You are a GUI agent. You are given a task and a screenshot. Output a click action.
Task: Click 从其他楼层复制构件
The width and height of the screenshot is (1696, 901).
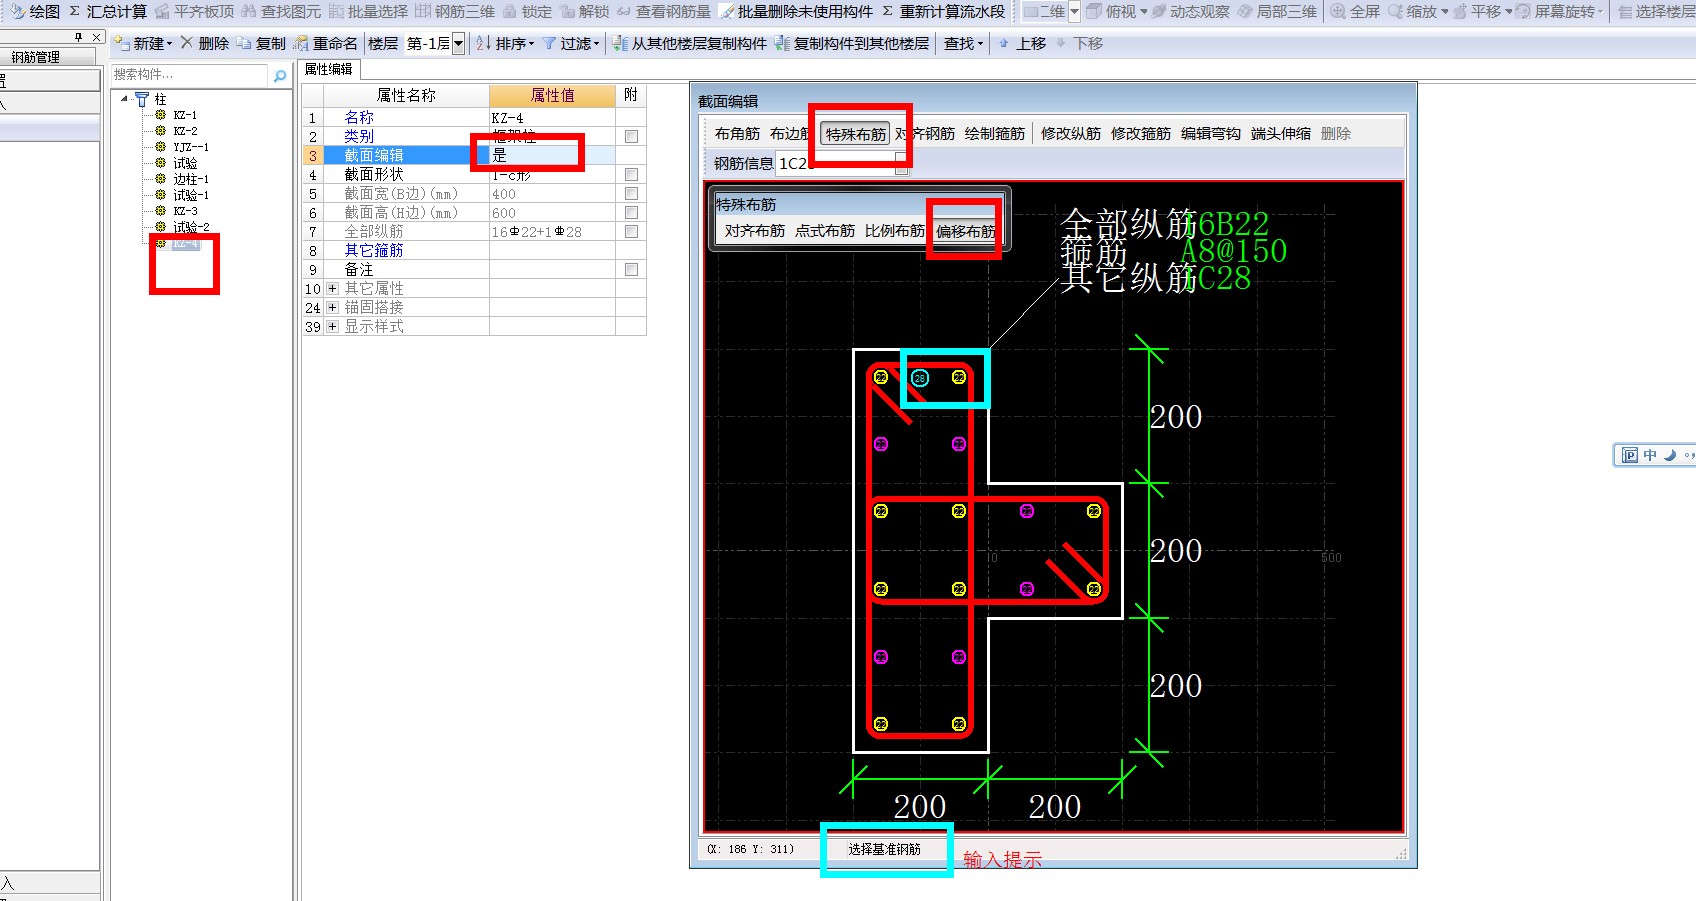(x=689, y=44)
